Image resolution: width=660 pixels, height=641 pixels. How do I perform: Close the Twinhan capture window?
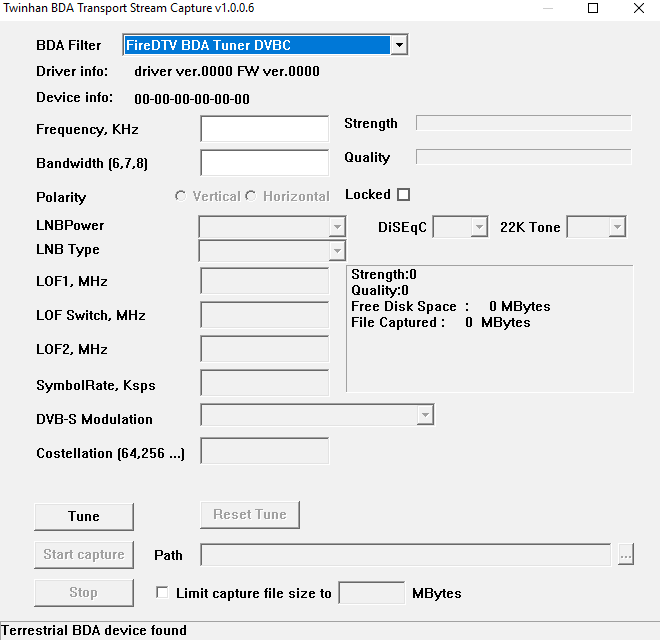click(x=639, y=8)
